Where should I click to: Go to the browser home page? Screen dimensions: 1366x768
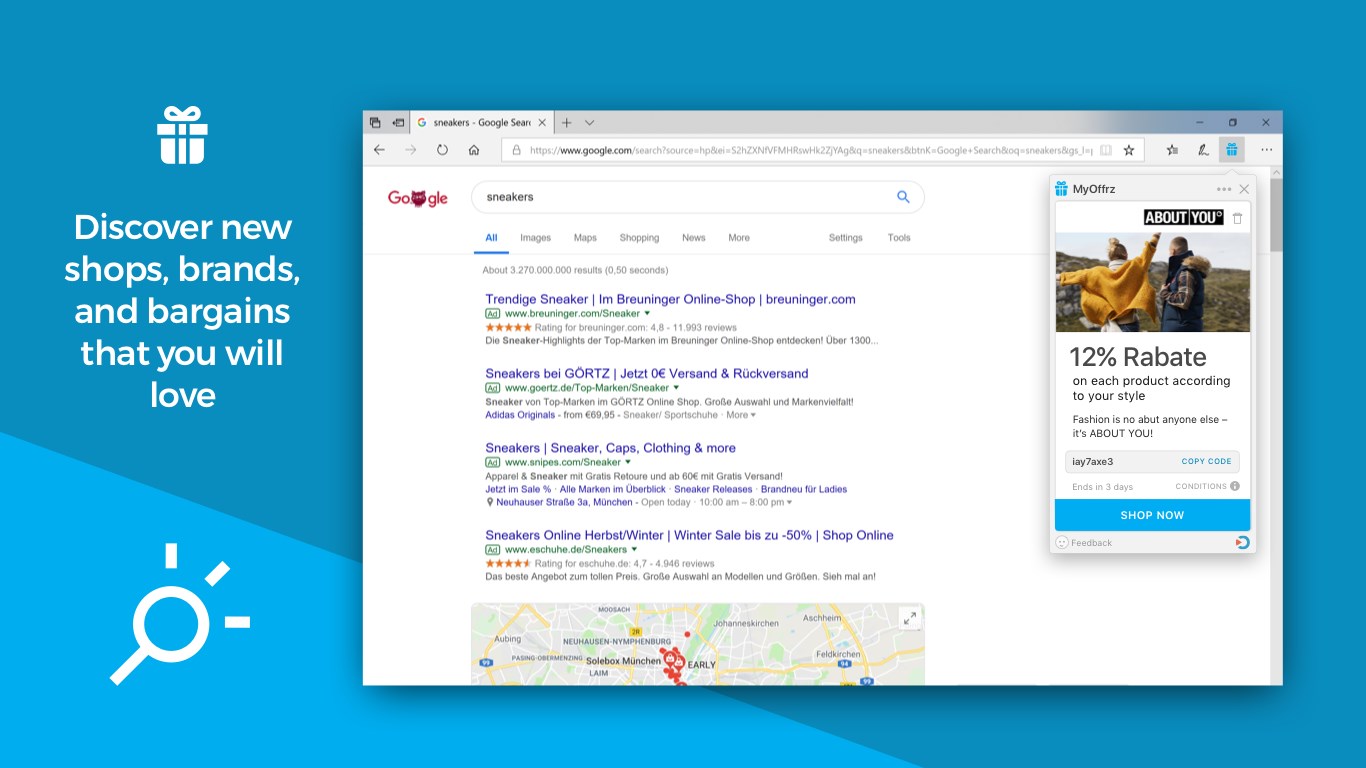pos(474,150)
